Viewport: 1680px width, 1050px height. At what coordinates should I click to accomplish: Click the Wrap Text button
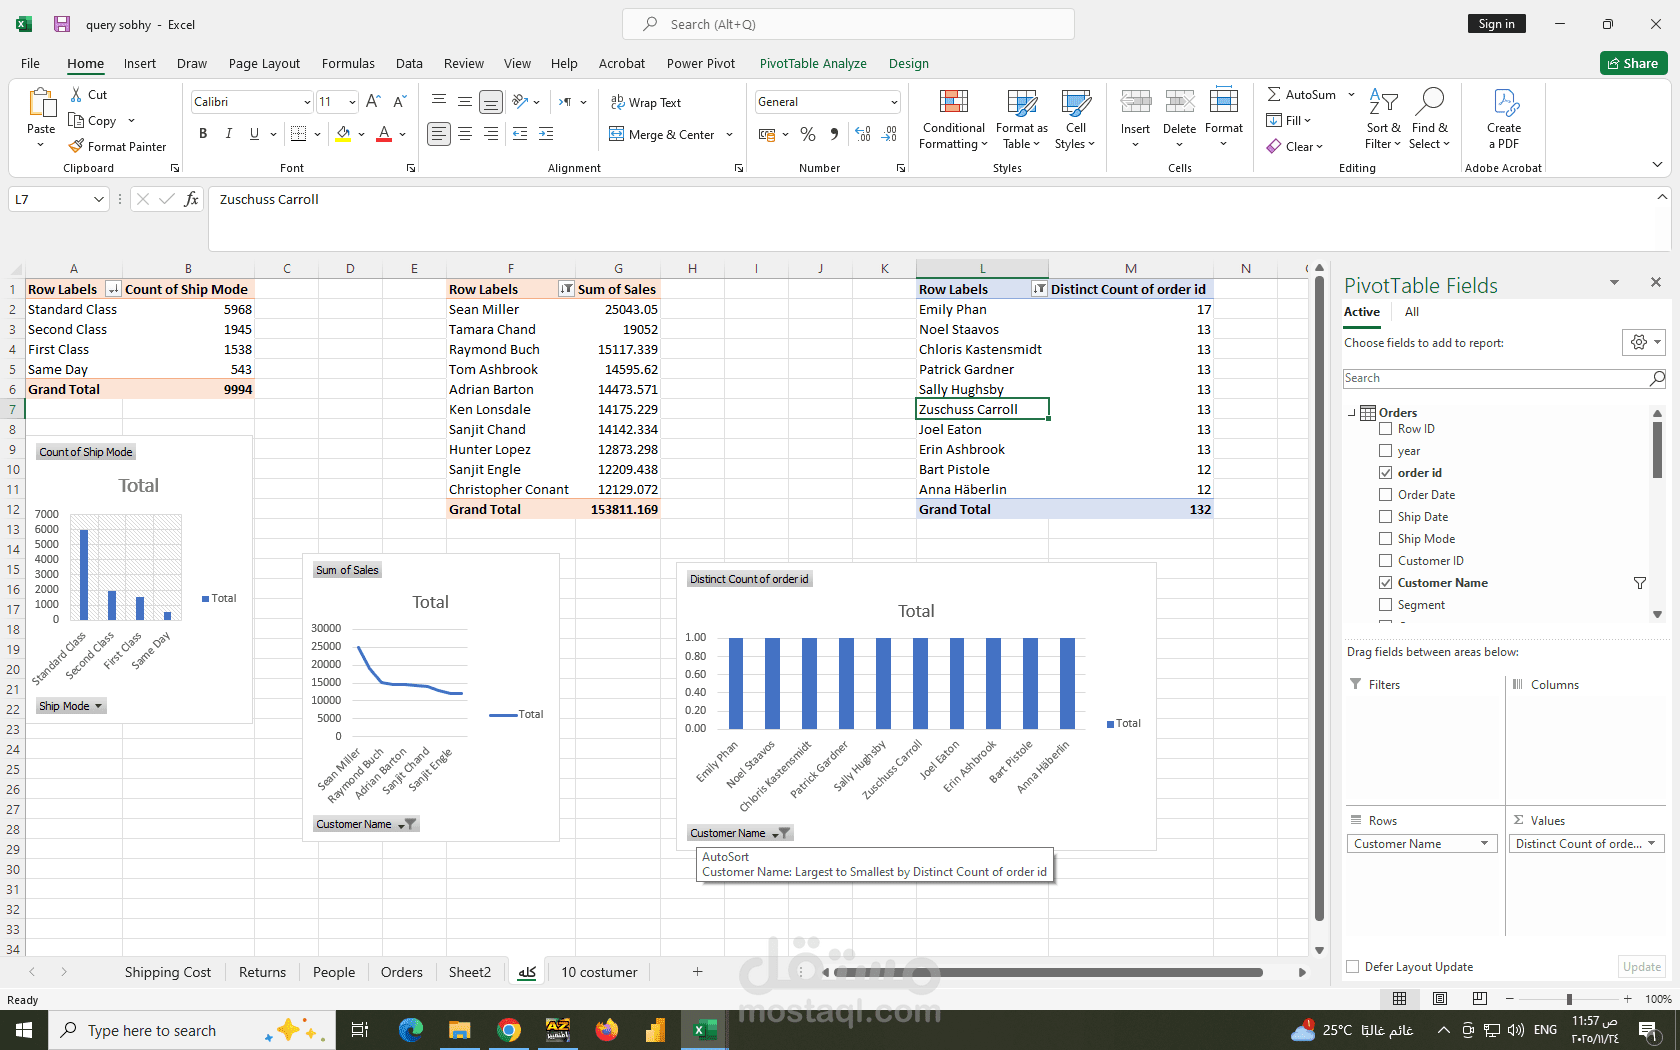click(x=646, y=102)
